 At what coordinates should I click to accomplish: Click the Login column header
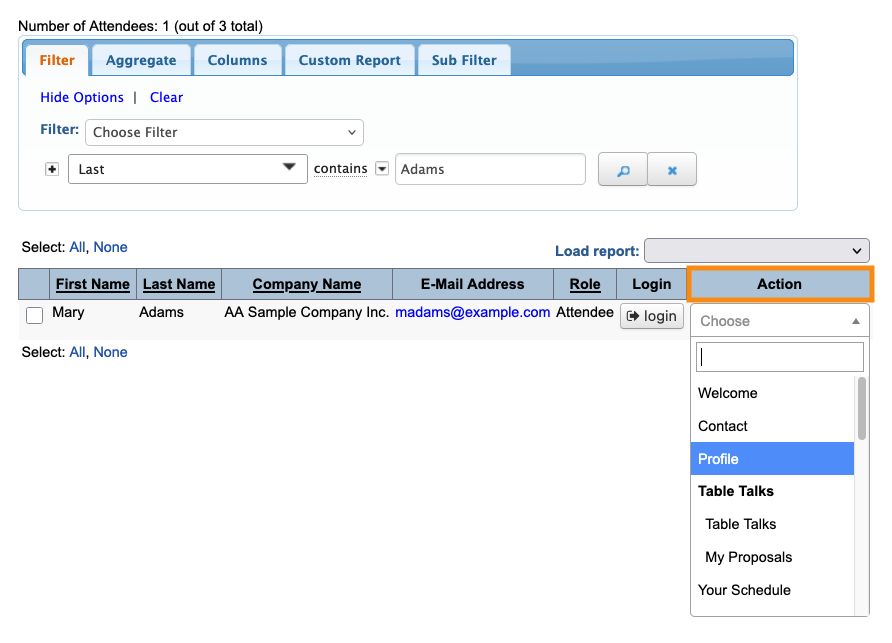point(651,284)
